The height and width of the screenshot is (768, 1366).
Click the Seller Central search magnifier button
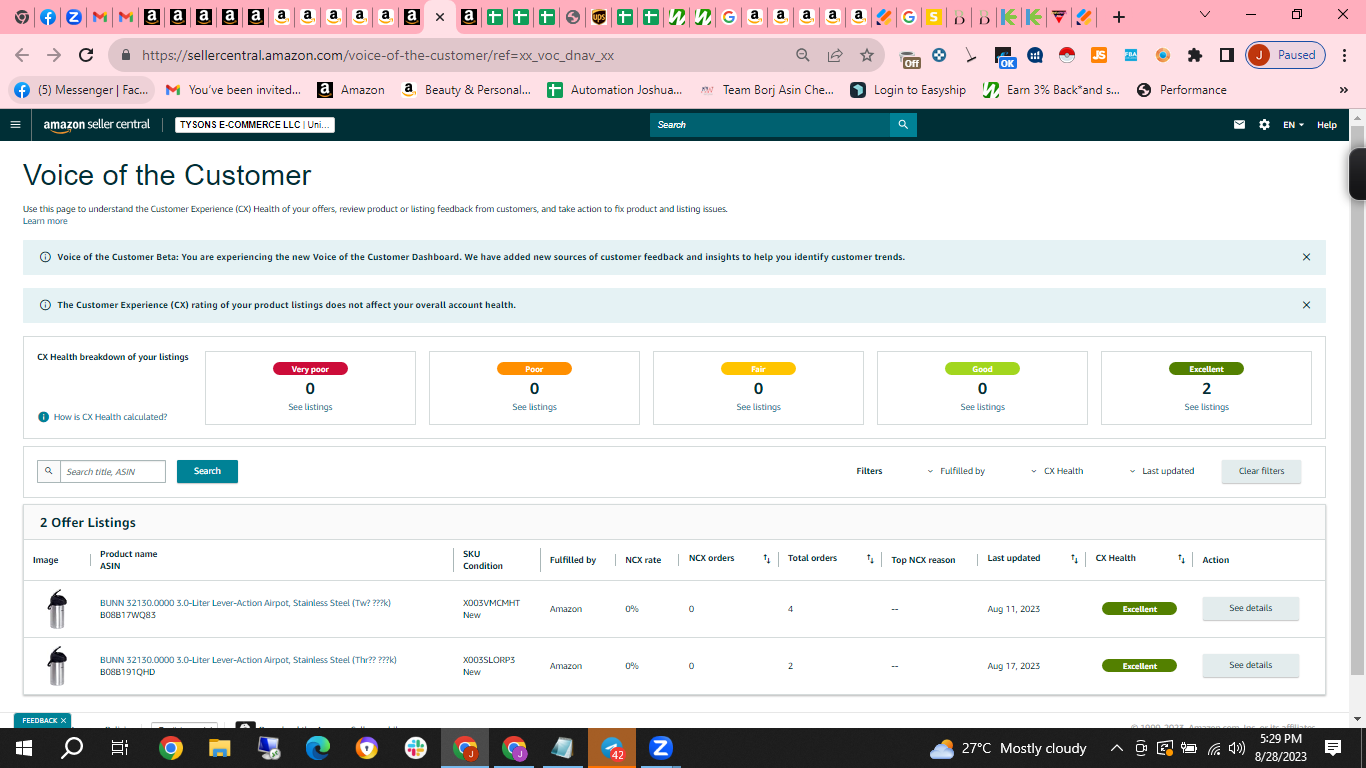click(x=903, y=125)
